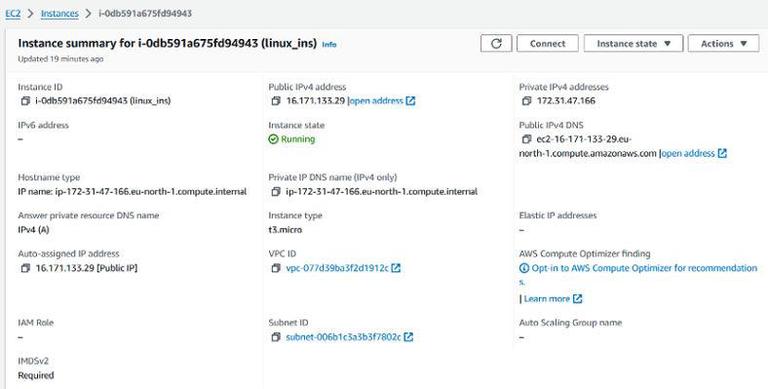Image resolution: width=768 pixels, height=389 pixels.
Task: Copy the VPC ID
Action: 276,268
